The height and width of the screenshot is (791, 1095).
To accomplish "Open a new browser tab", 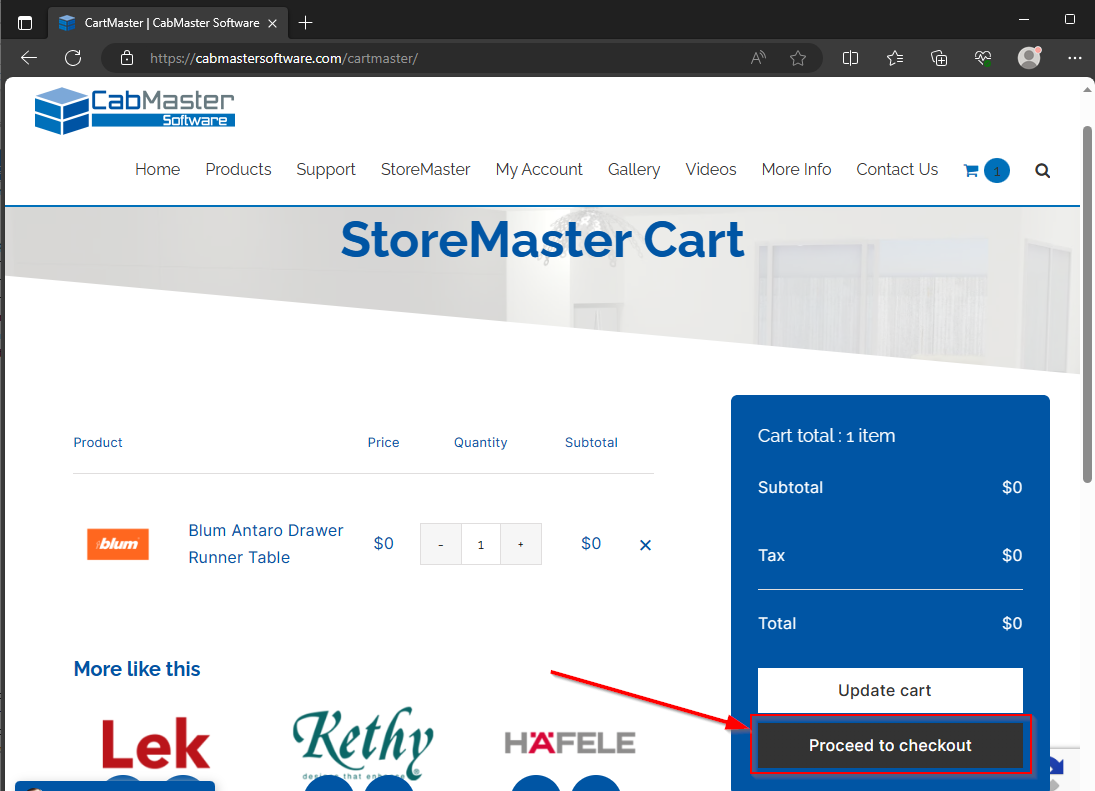I will coord(305,23).
